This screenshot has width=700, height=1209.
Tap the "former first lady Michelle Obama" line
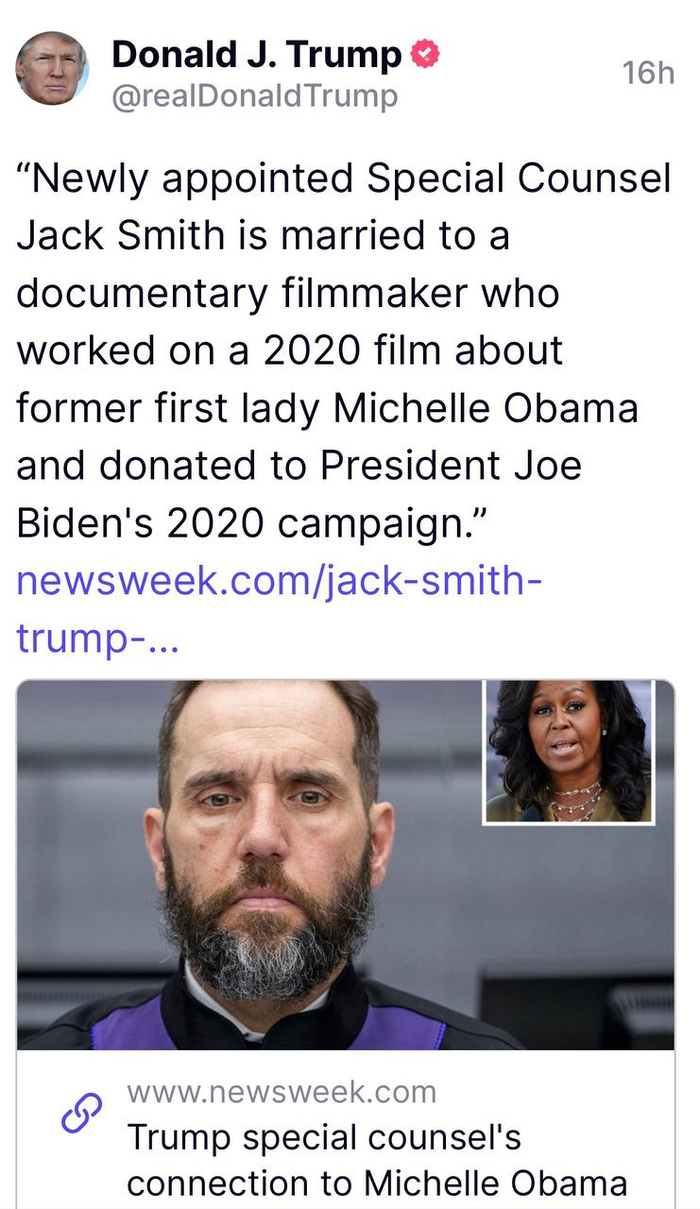(327, 408)
